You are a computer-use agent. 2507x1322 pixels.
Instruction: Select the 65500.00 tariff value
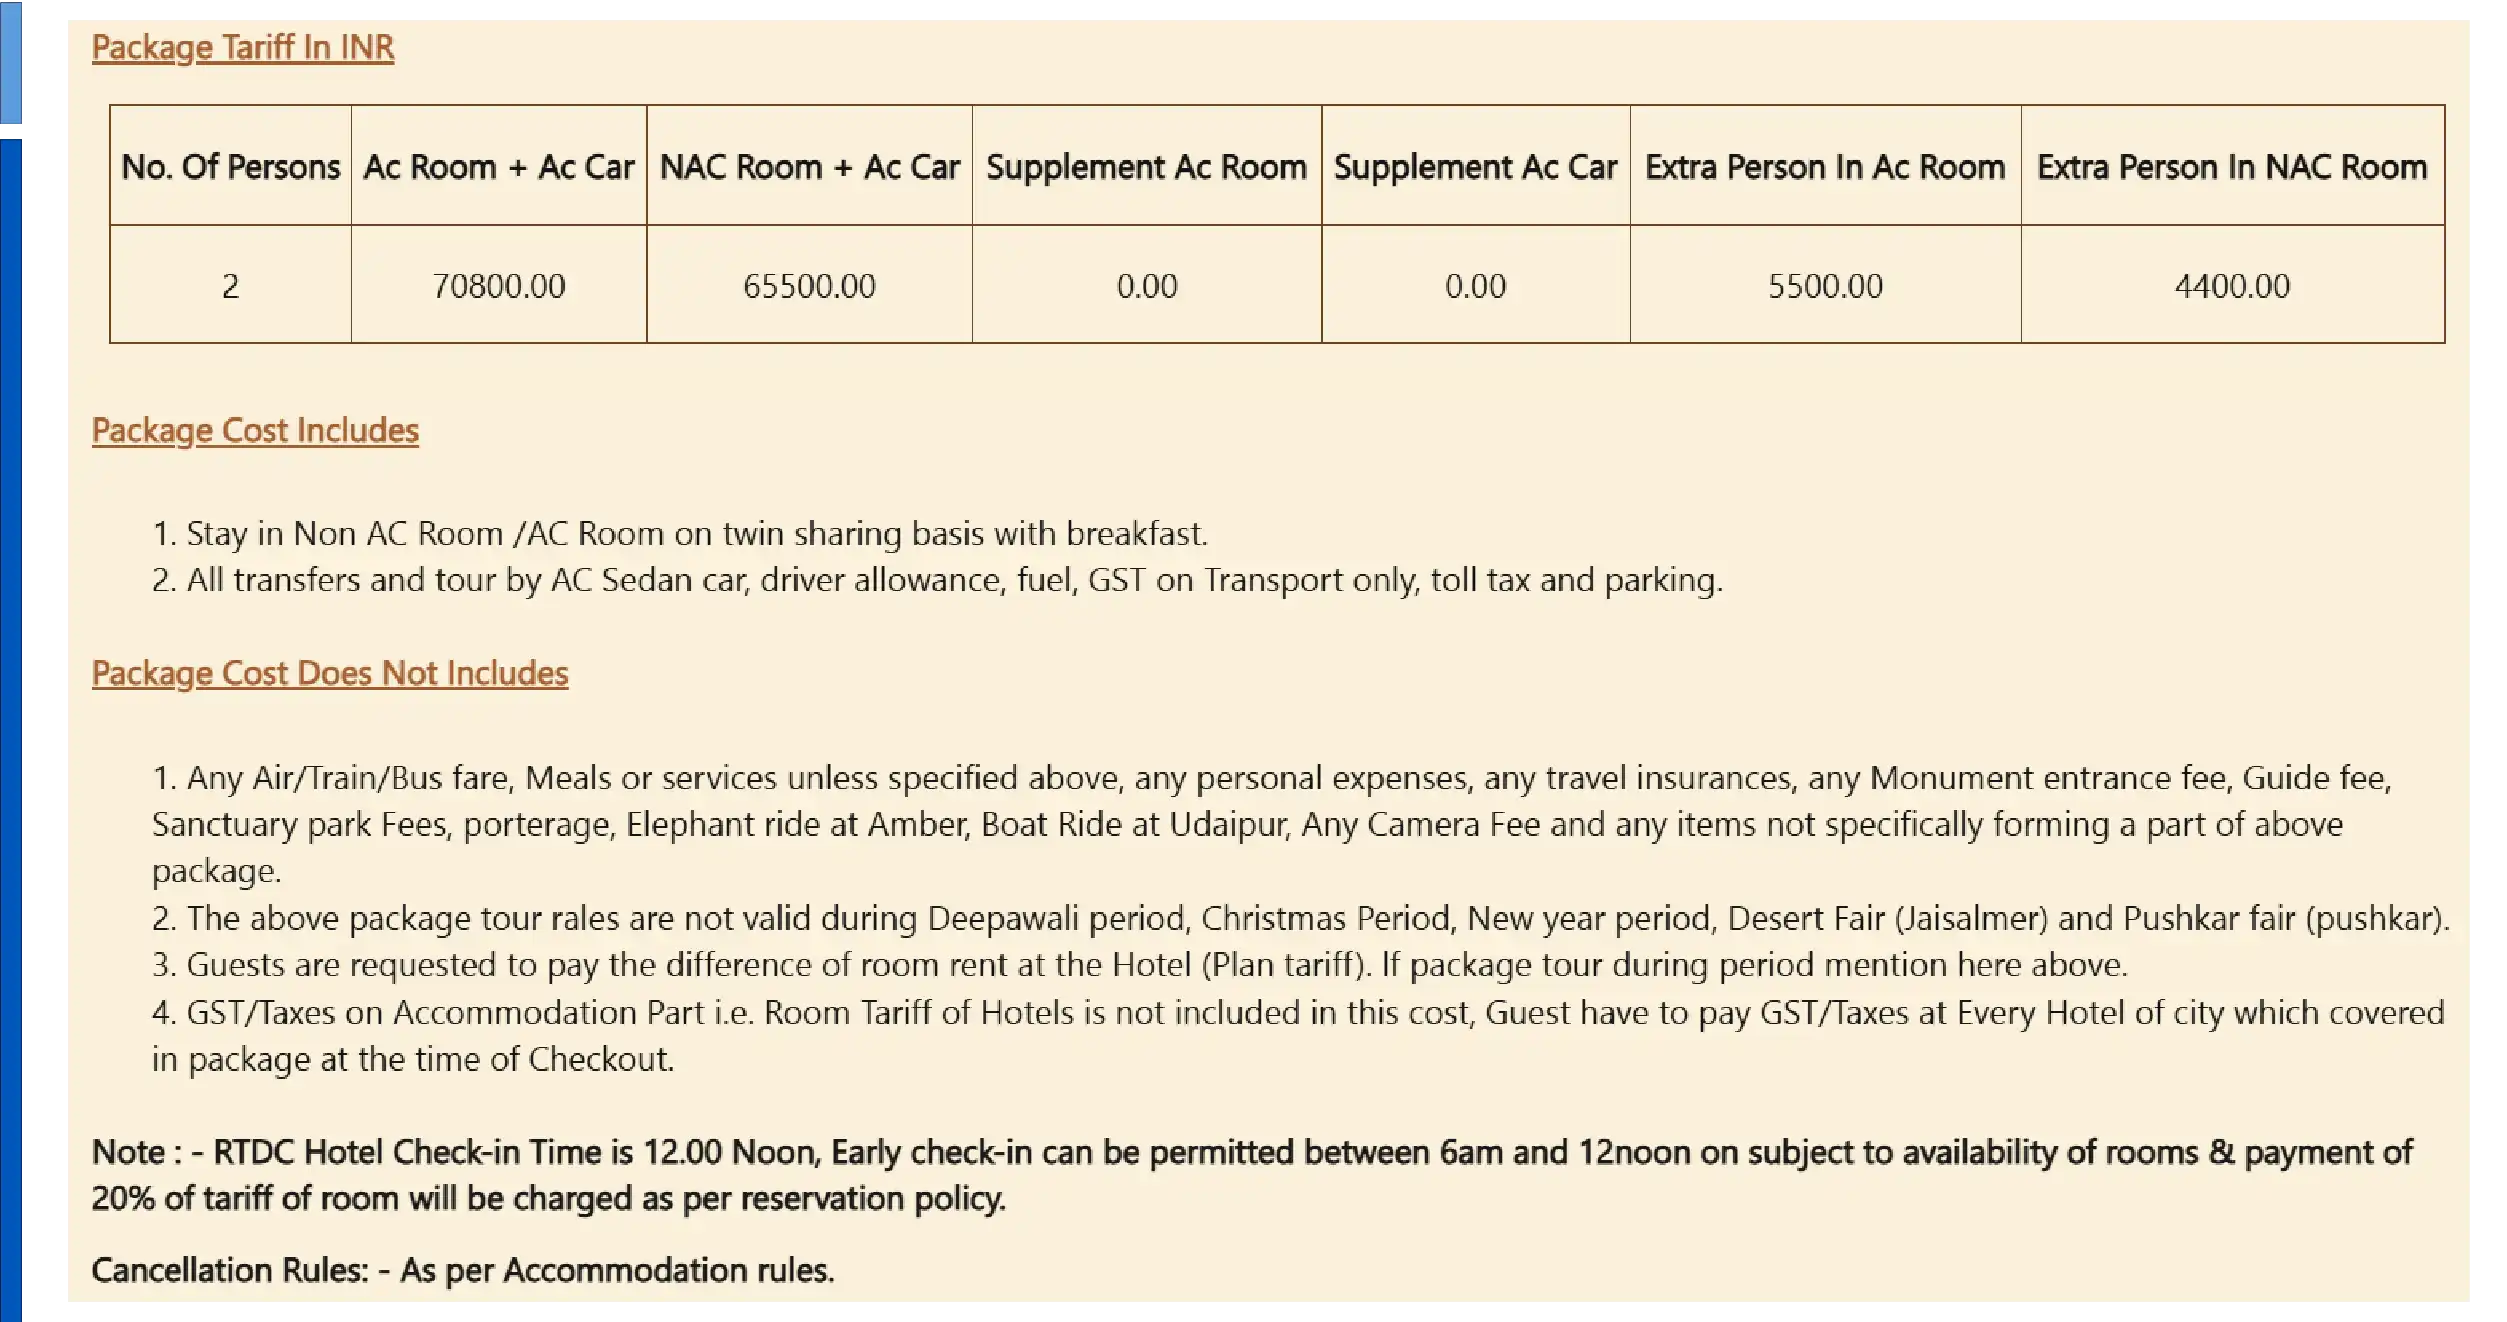click(x=809, y=286)
